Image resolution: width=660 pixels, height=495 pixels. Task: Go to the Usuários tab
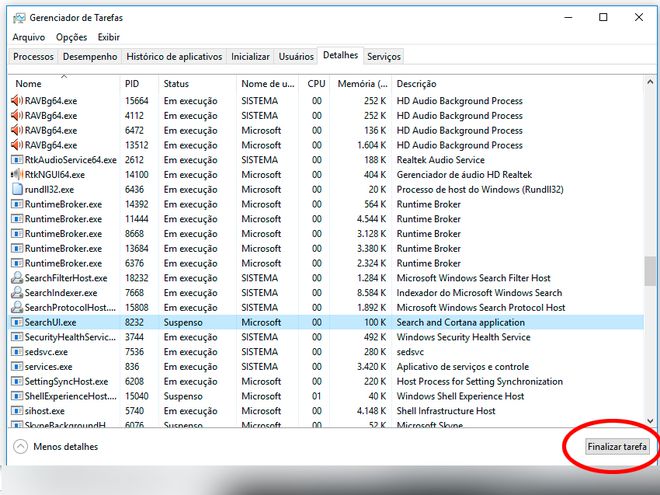tap(296, 56)
